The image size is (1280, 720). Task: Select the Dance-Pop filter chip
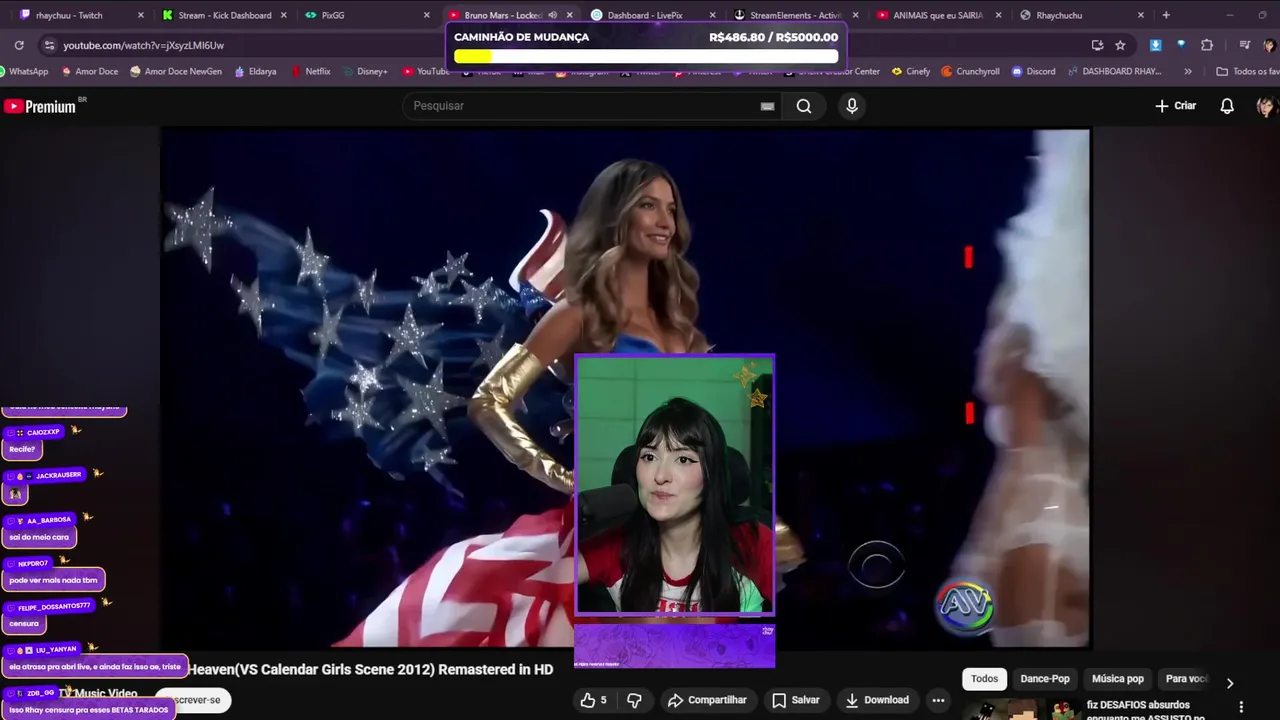click(x=1045, y=679)
